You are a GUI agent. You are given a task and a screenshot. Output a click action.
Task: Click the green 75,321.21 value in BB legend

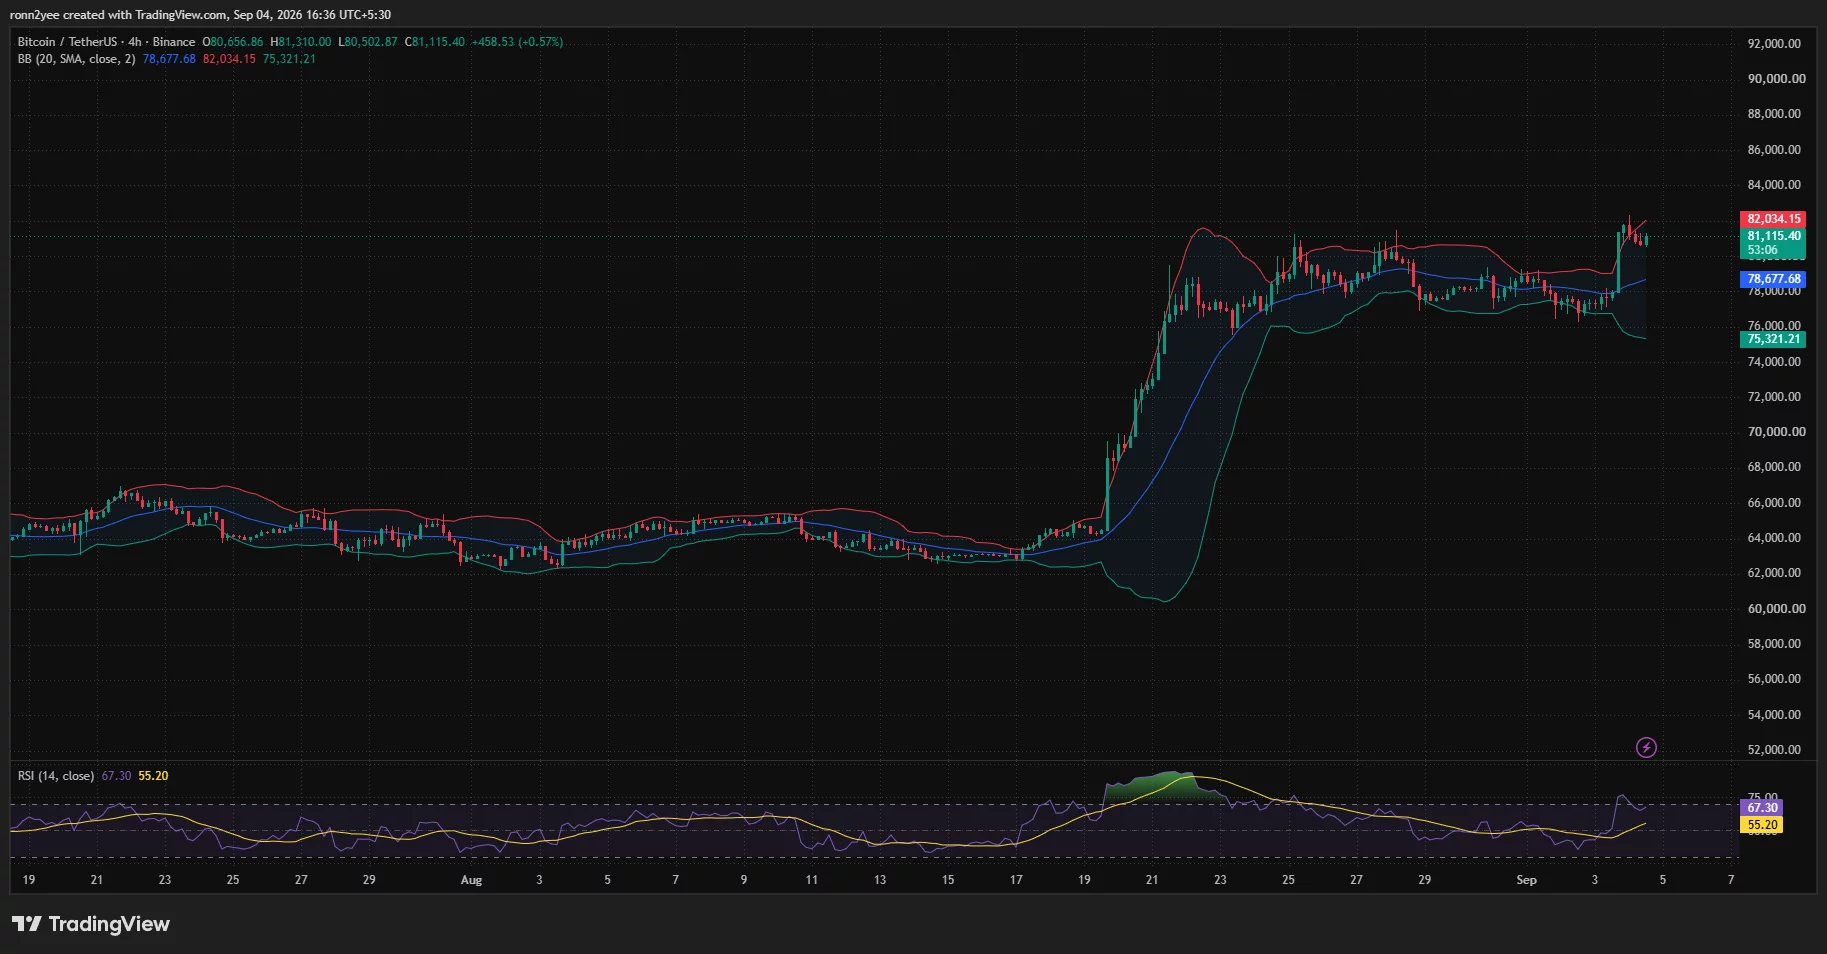pyautogui.click(x=289, y=59)
